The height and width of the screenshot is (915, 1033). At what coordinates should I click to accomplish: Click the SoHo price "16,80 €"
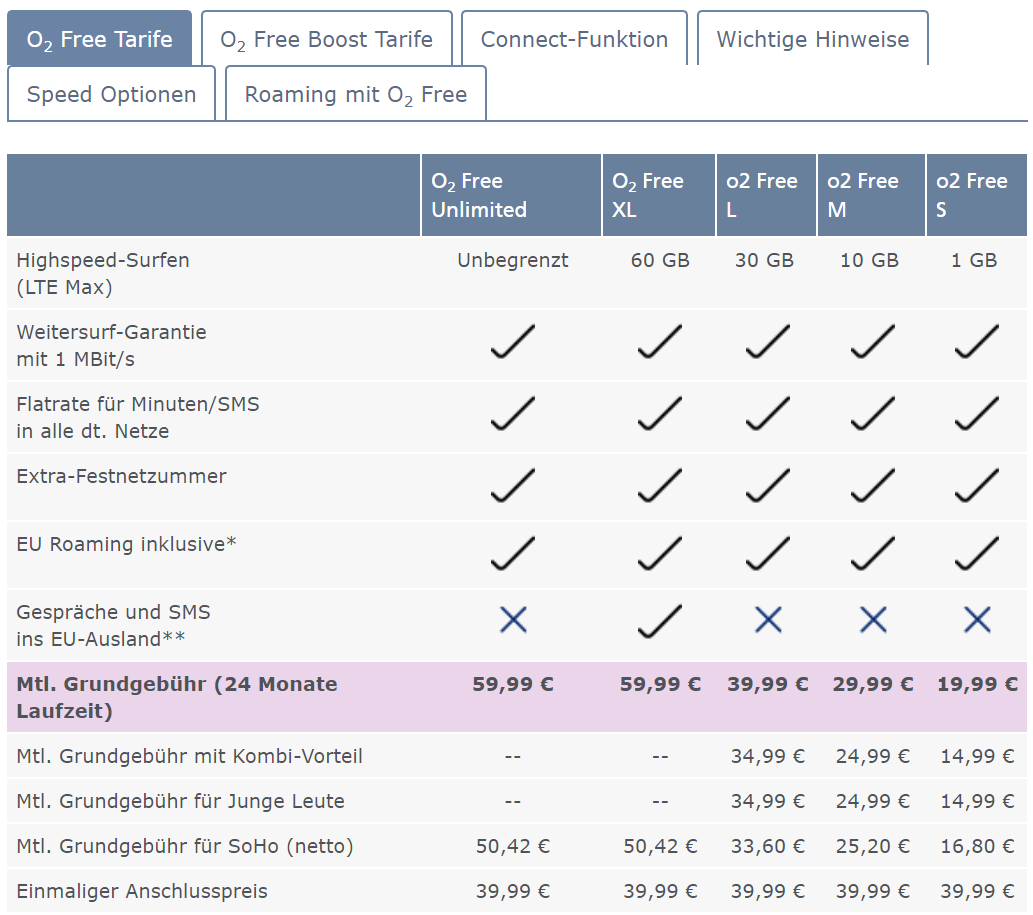[x=978, y=846]
